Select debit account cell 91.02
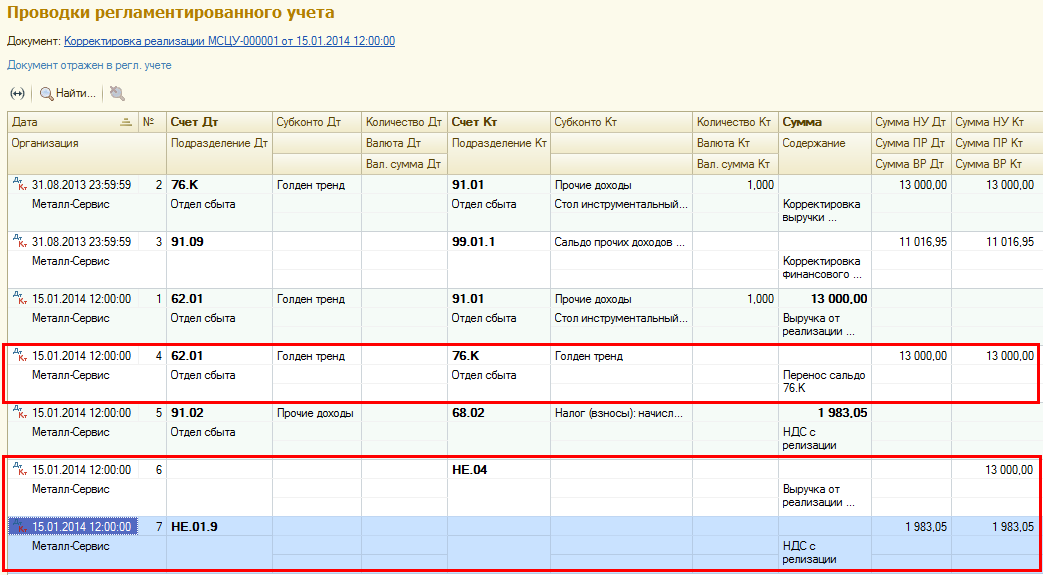 click(x=220, y=413)
